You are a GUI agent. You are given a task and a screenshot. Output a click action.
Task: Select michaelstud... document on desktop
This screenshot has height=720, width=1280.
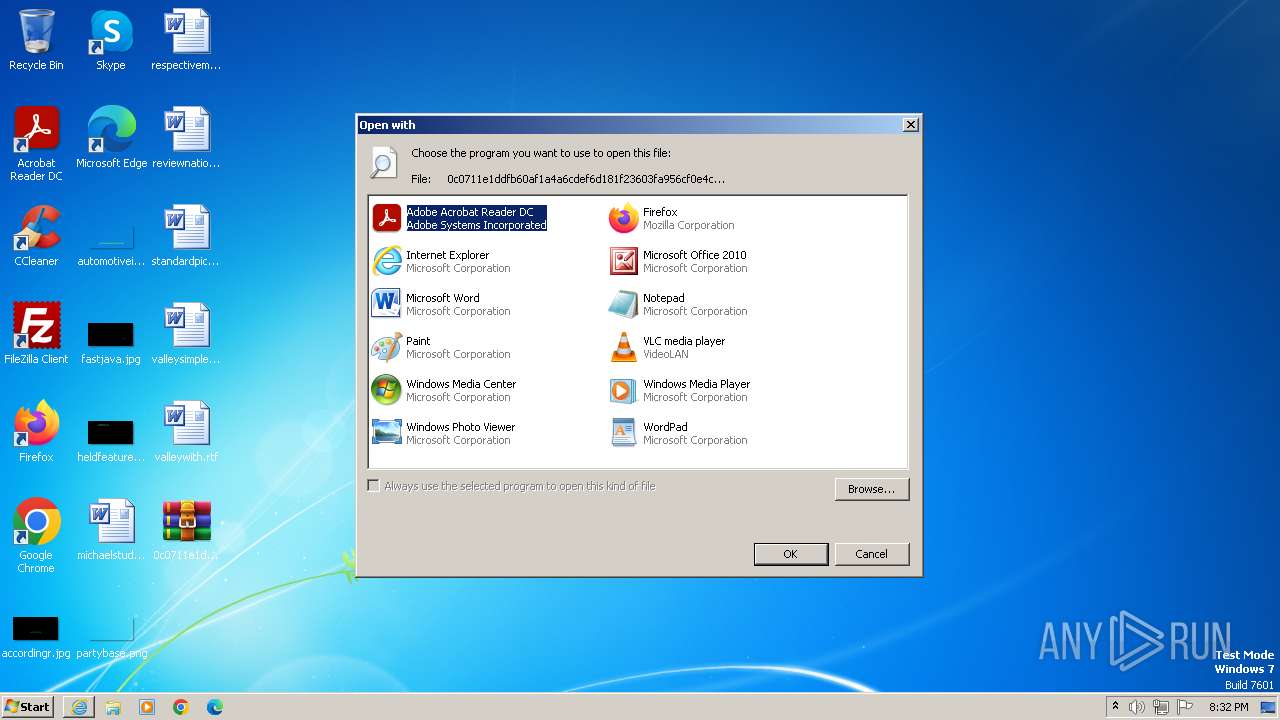pyautogui.click(x=111, y=531)
